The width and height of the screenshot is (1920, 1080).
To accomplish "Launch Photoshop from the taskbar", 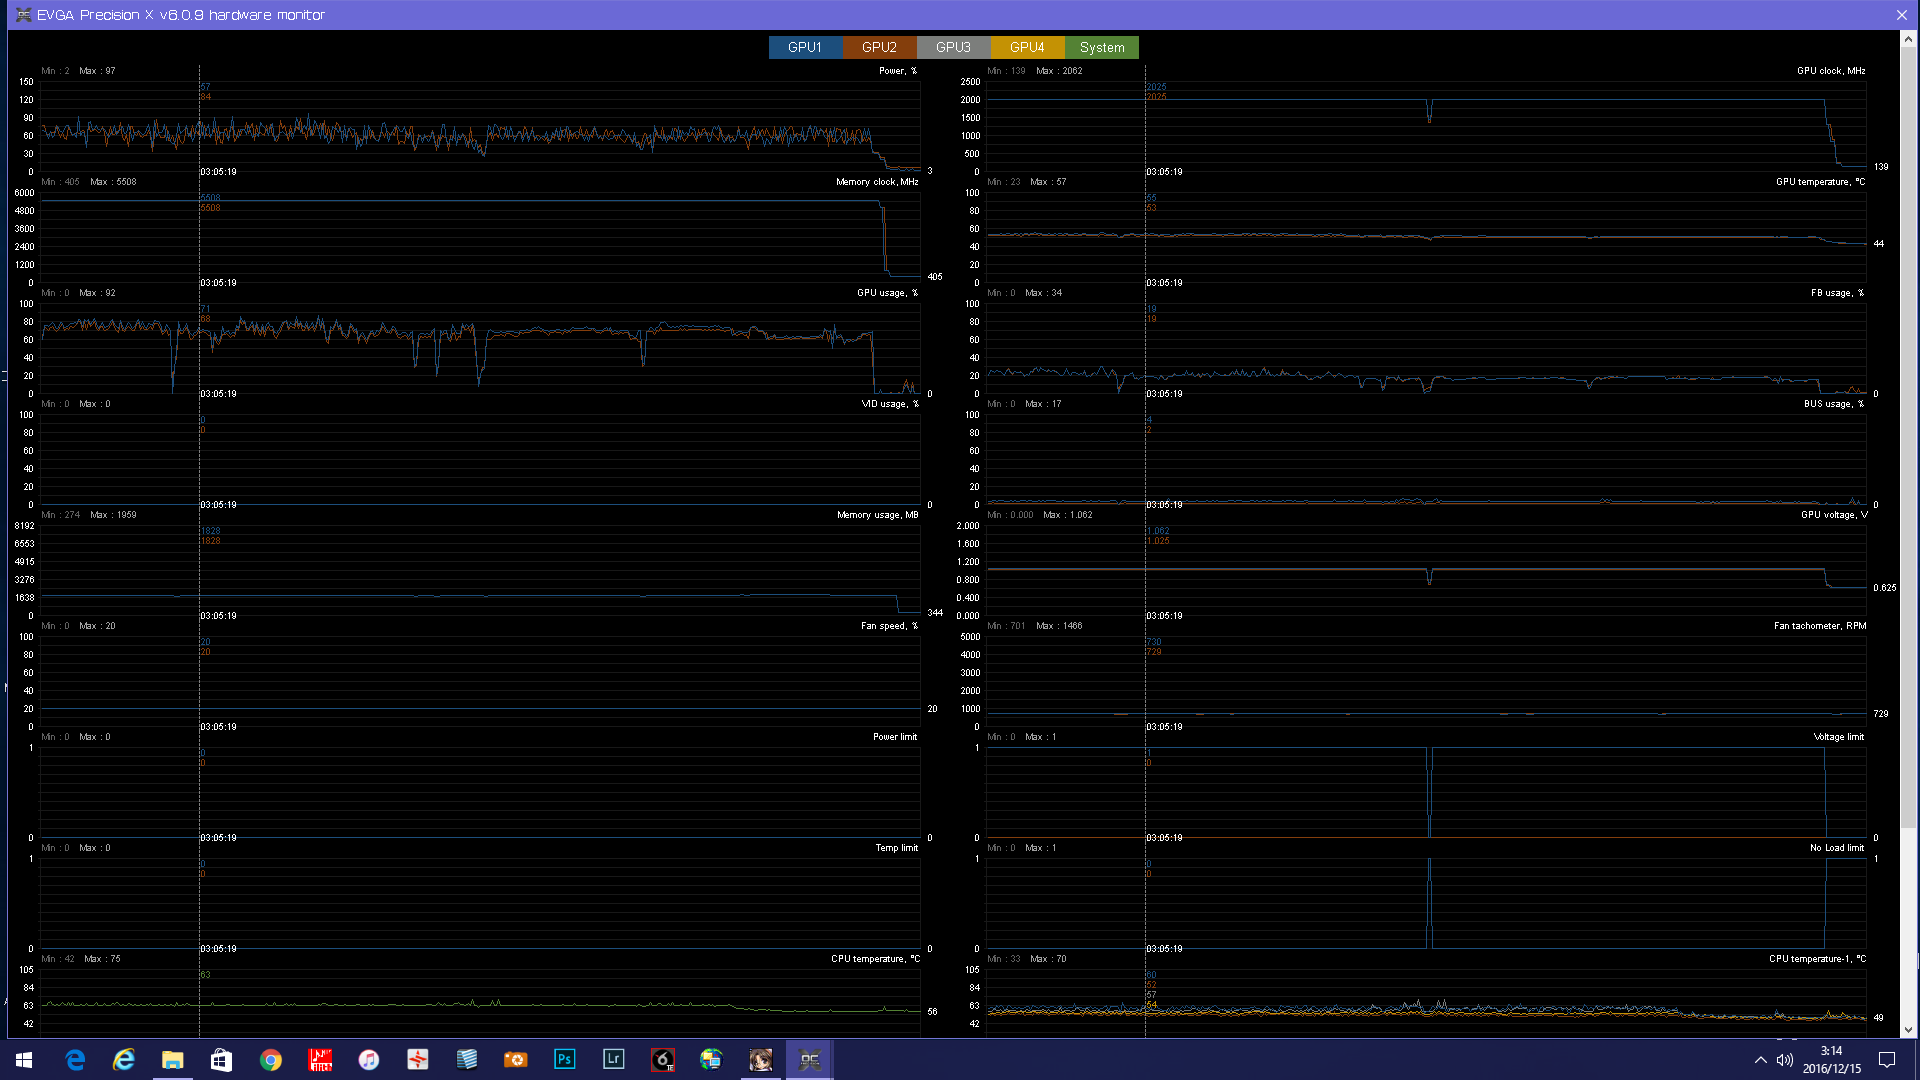I will click(x=565, y=1059).
